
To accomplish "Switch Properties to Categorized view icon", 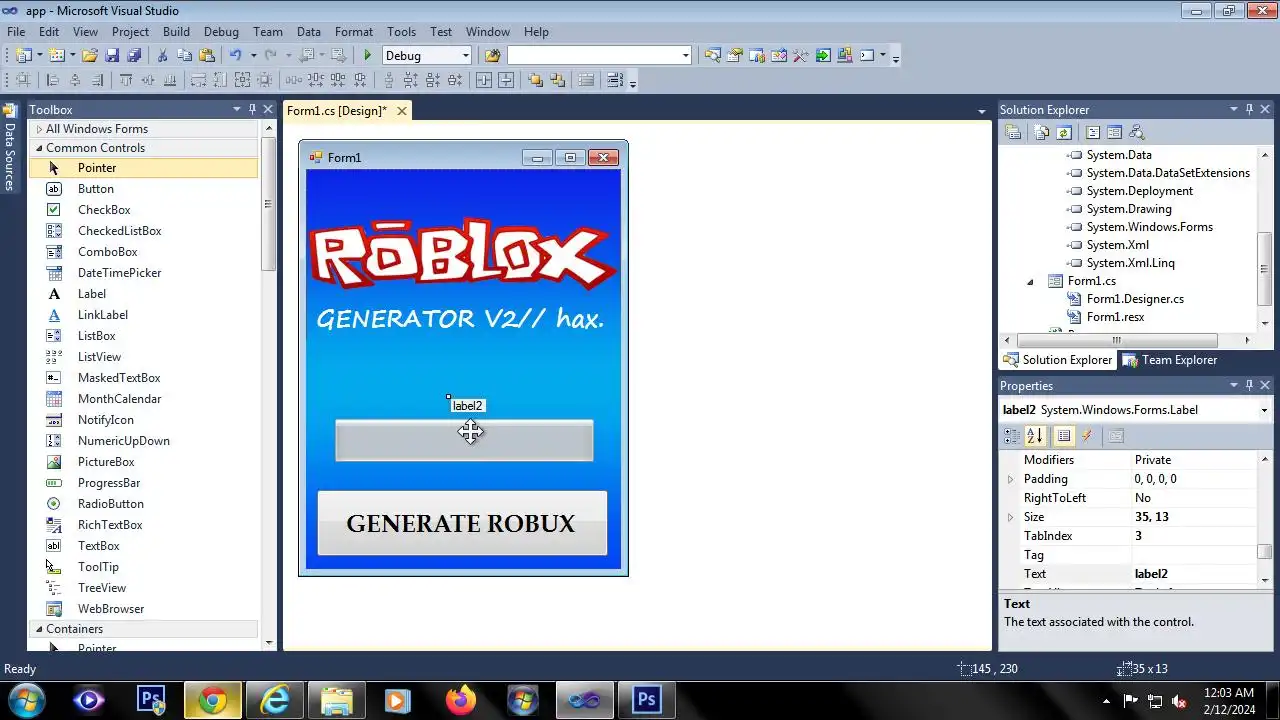I will tap(1012, 436).
